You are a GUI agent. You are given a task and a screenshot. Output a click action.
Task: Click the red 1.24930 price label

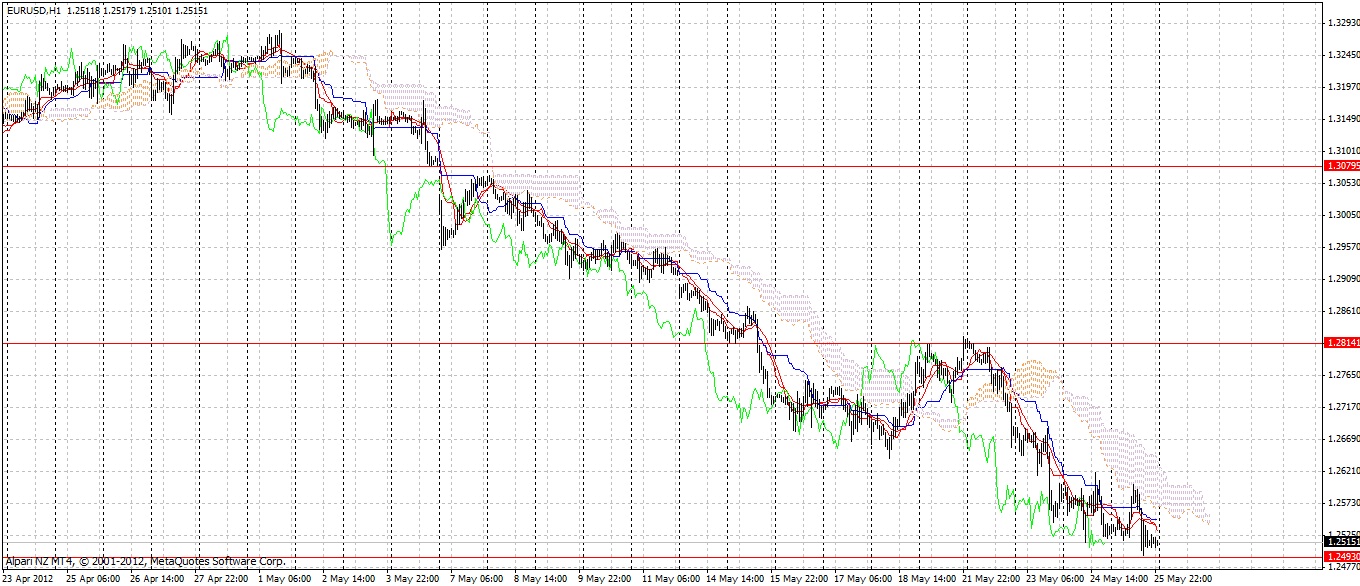point(1340,556)
